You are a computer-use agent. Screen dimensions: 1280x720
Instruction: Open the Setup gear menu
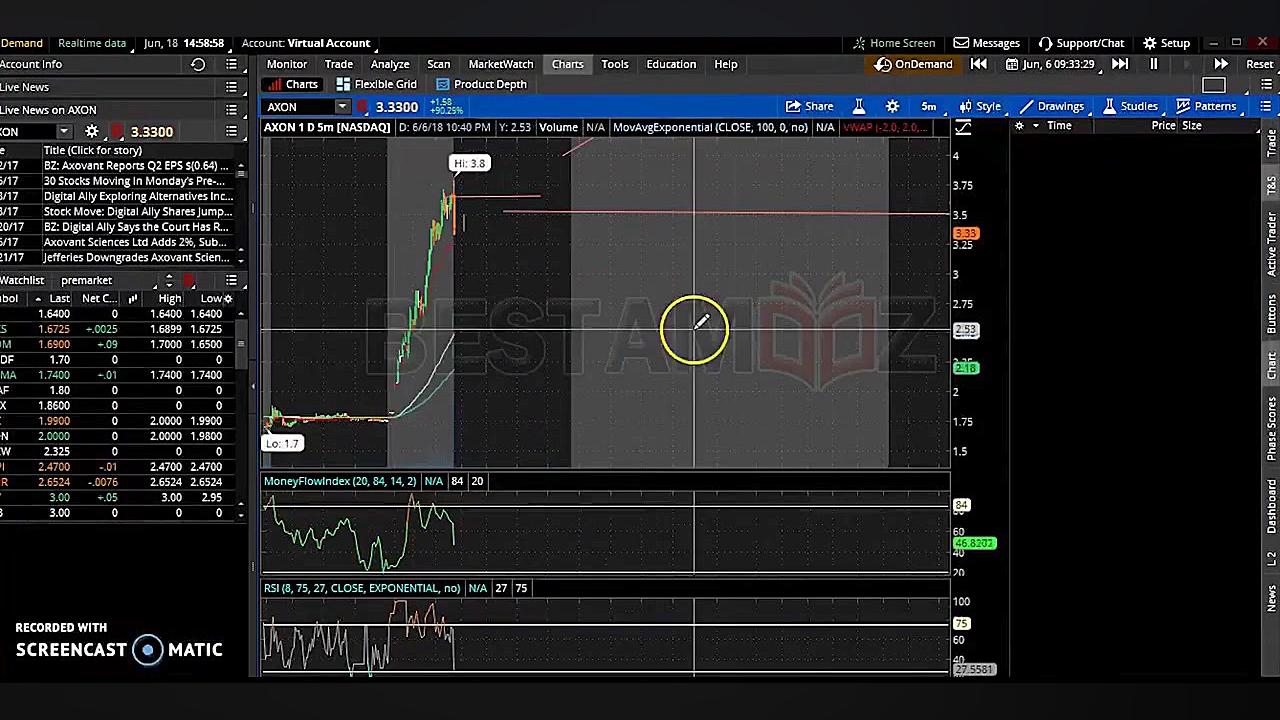(x=1166, y=43)
